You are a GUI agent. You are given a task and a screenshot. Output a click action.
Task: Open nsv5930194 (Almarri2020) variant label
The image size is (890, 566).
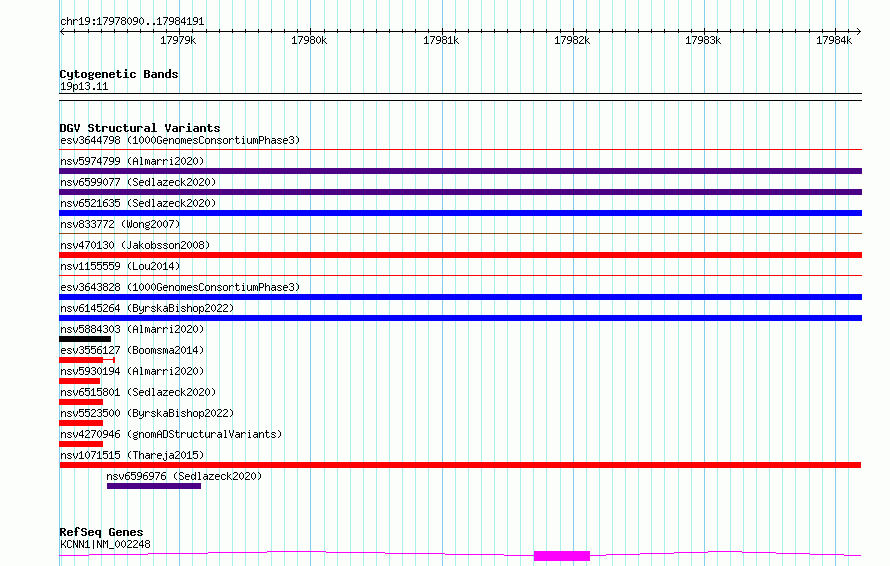pyautogui.click(x=132, y=371)
